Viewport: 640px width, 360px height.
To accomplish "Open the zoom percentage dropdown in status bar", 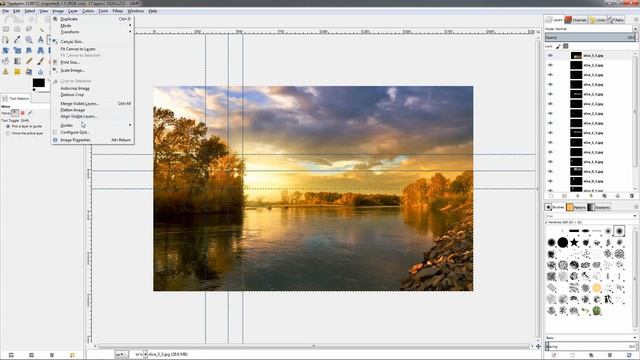I will [145, 354].
